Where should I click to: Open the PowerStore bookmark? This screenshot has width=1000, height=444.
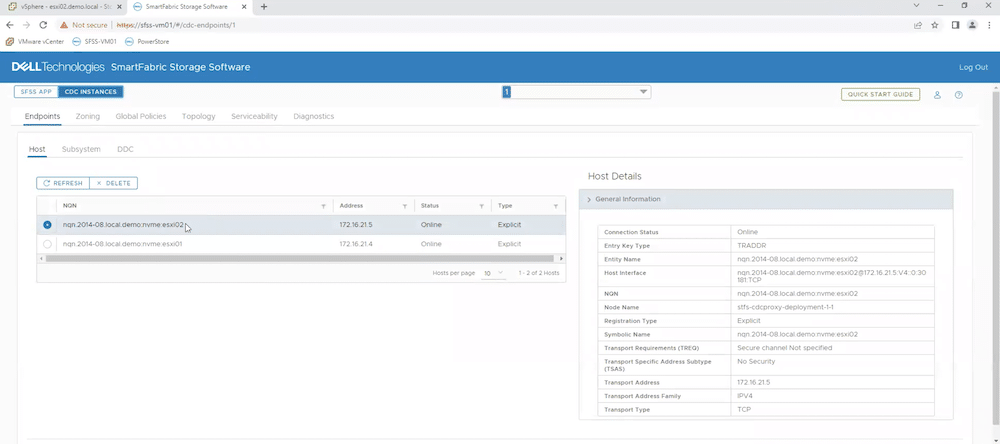coord(147,41)
